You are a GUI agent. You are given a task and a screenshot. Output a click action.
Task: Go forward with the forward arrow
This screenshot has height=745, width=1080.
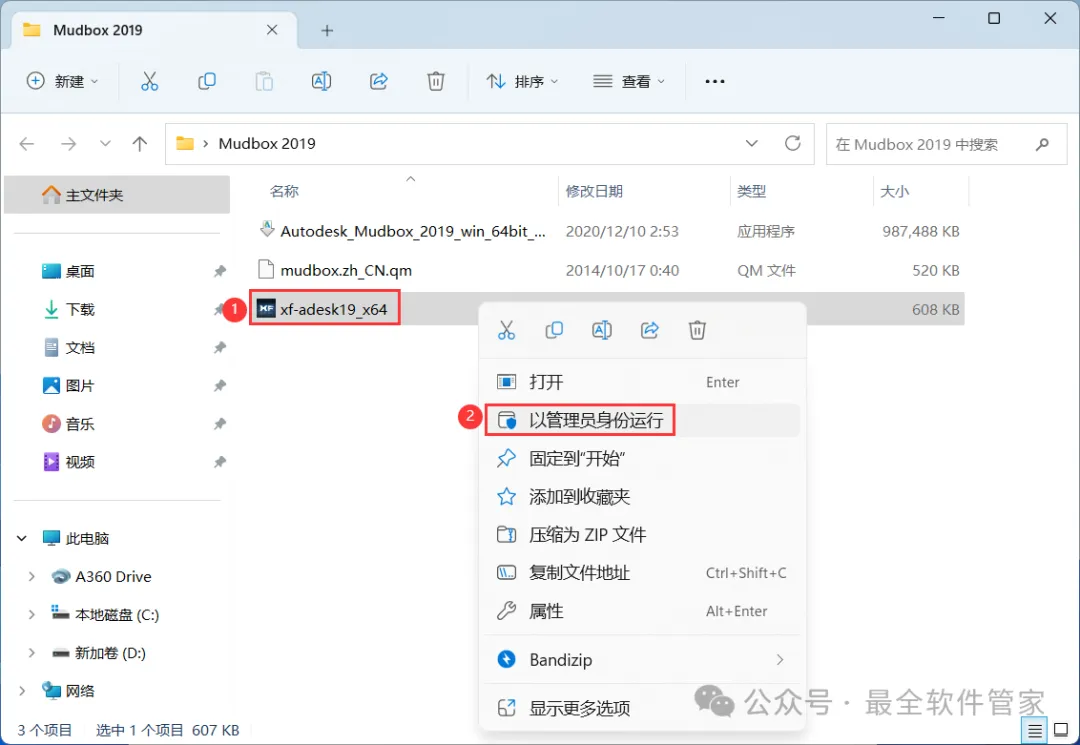pos(68,144)
